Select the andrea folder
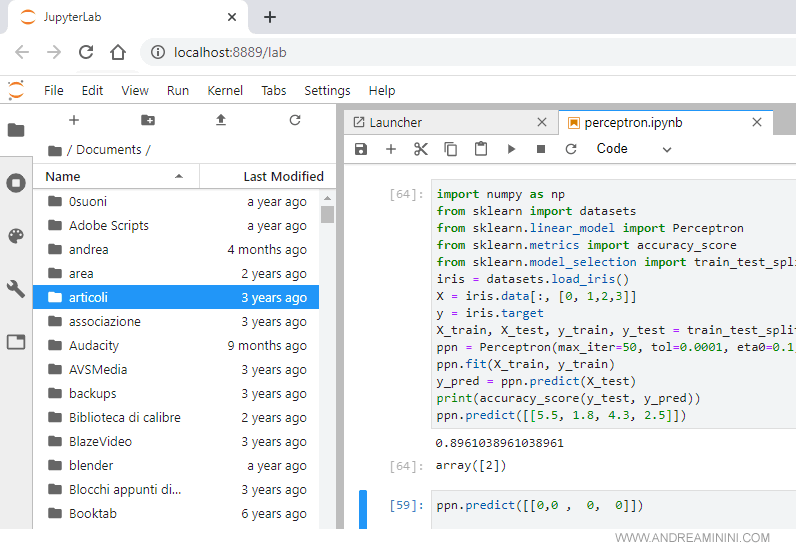Screen dimensions: 796x556 point(176,249)
